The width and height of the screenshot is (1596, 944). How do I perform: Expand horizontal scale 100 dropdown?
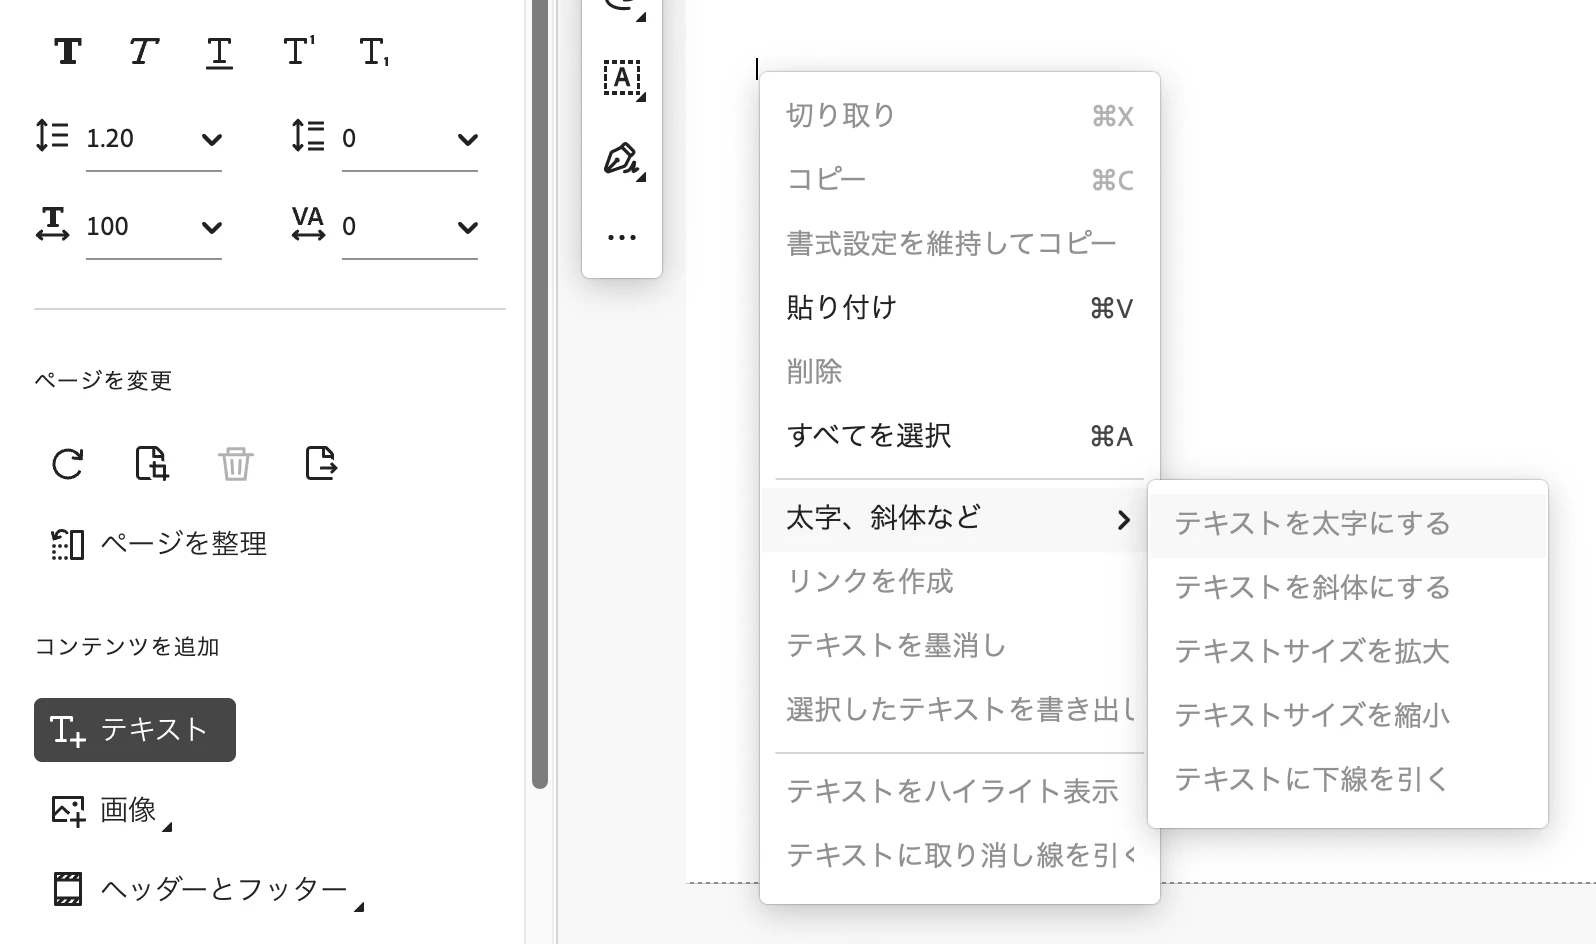click(x=211, y=227)
